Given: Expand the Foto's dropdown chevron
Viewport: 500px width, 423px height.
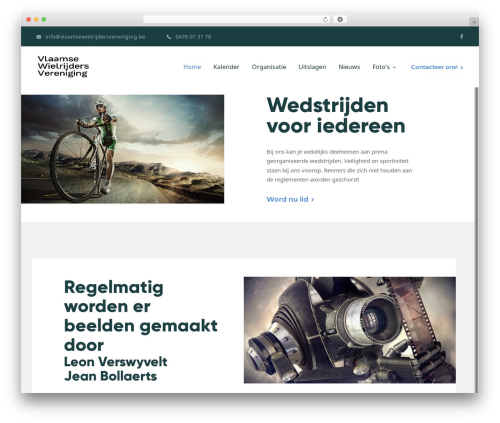Looking at the screenshot, I should [394, 67].
